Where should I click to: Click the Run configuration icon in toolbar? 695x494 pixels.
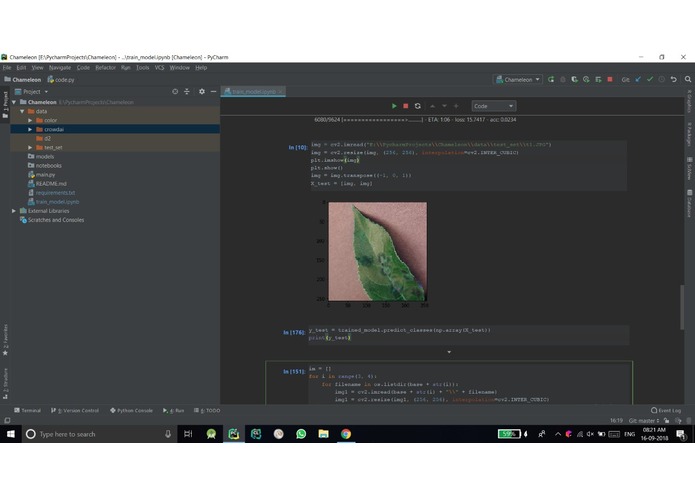pyautogui.click(x=551, y=79)
